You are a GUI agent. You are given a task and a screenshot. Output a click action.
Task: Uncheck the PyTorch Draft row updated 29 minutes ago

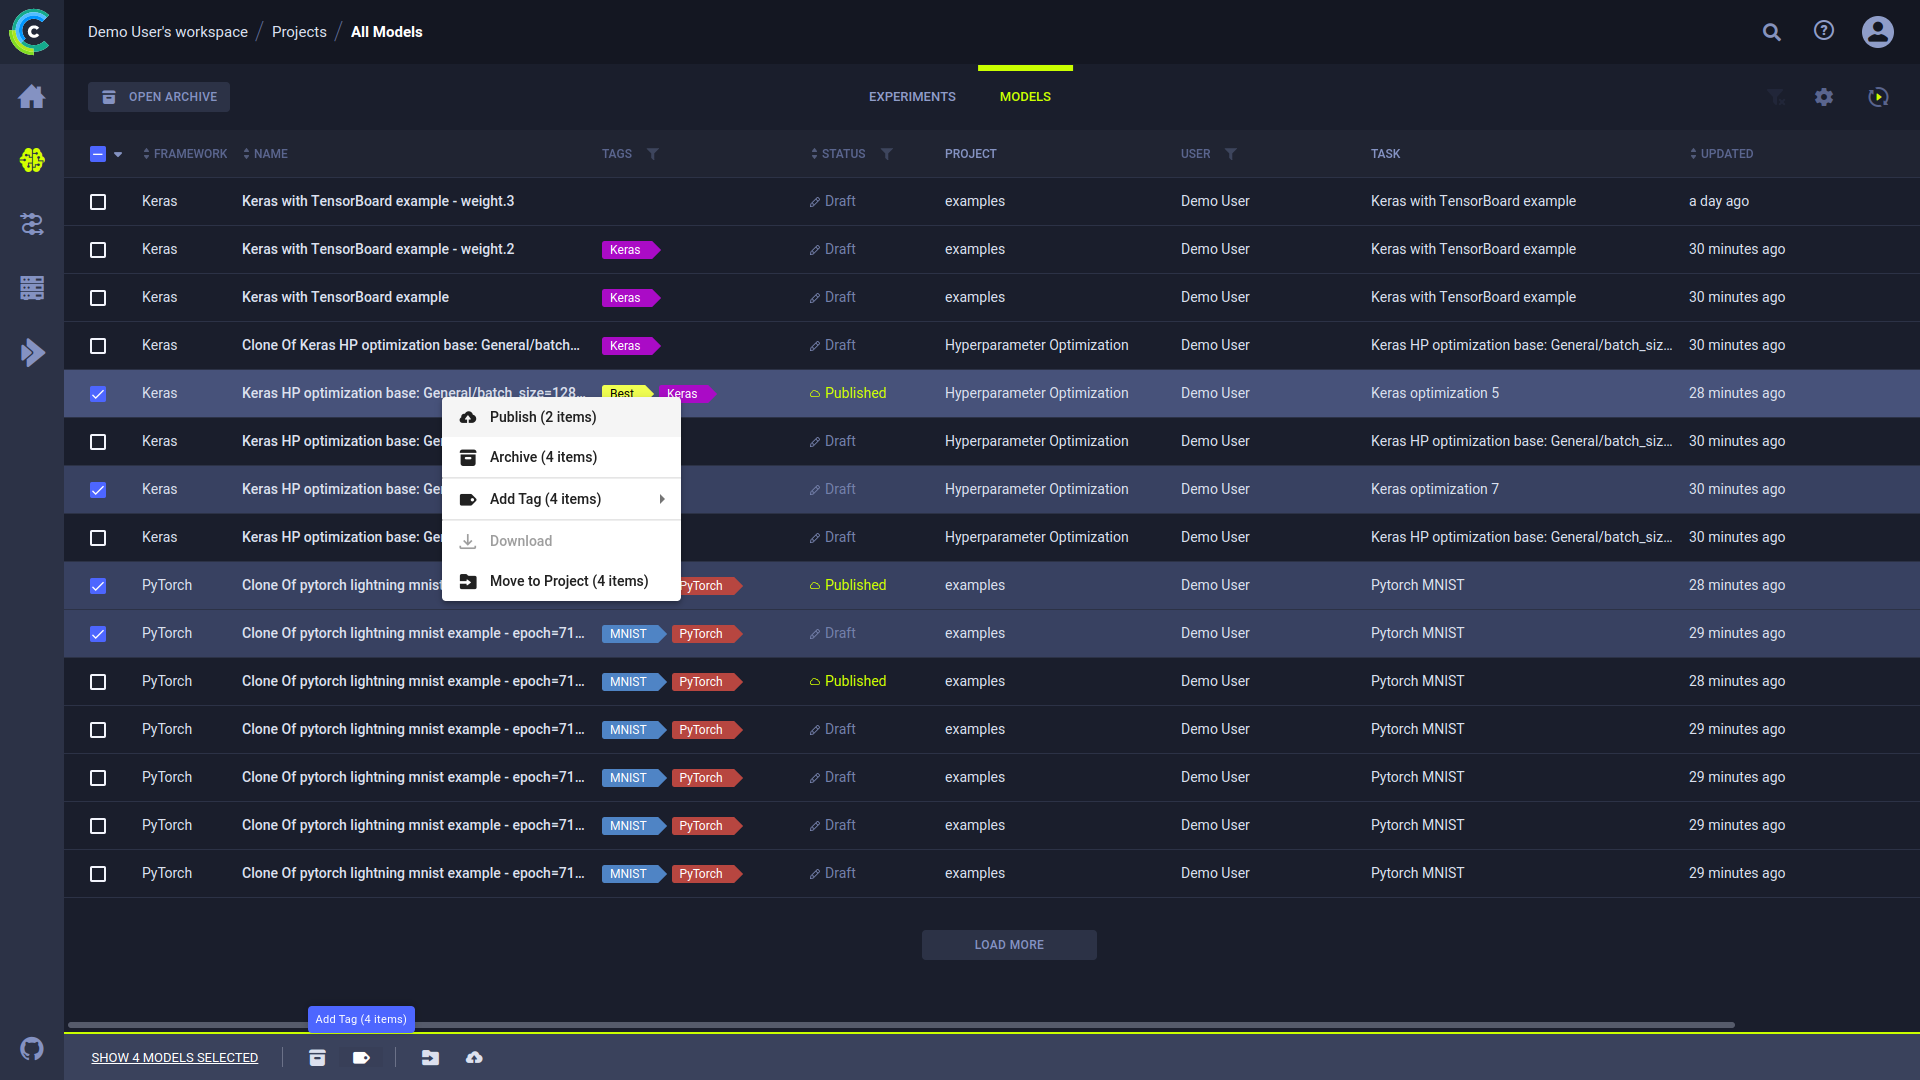98,634
